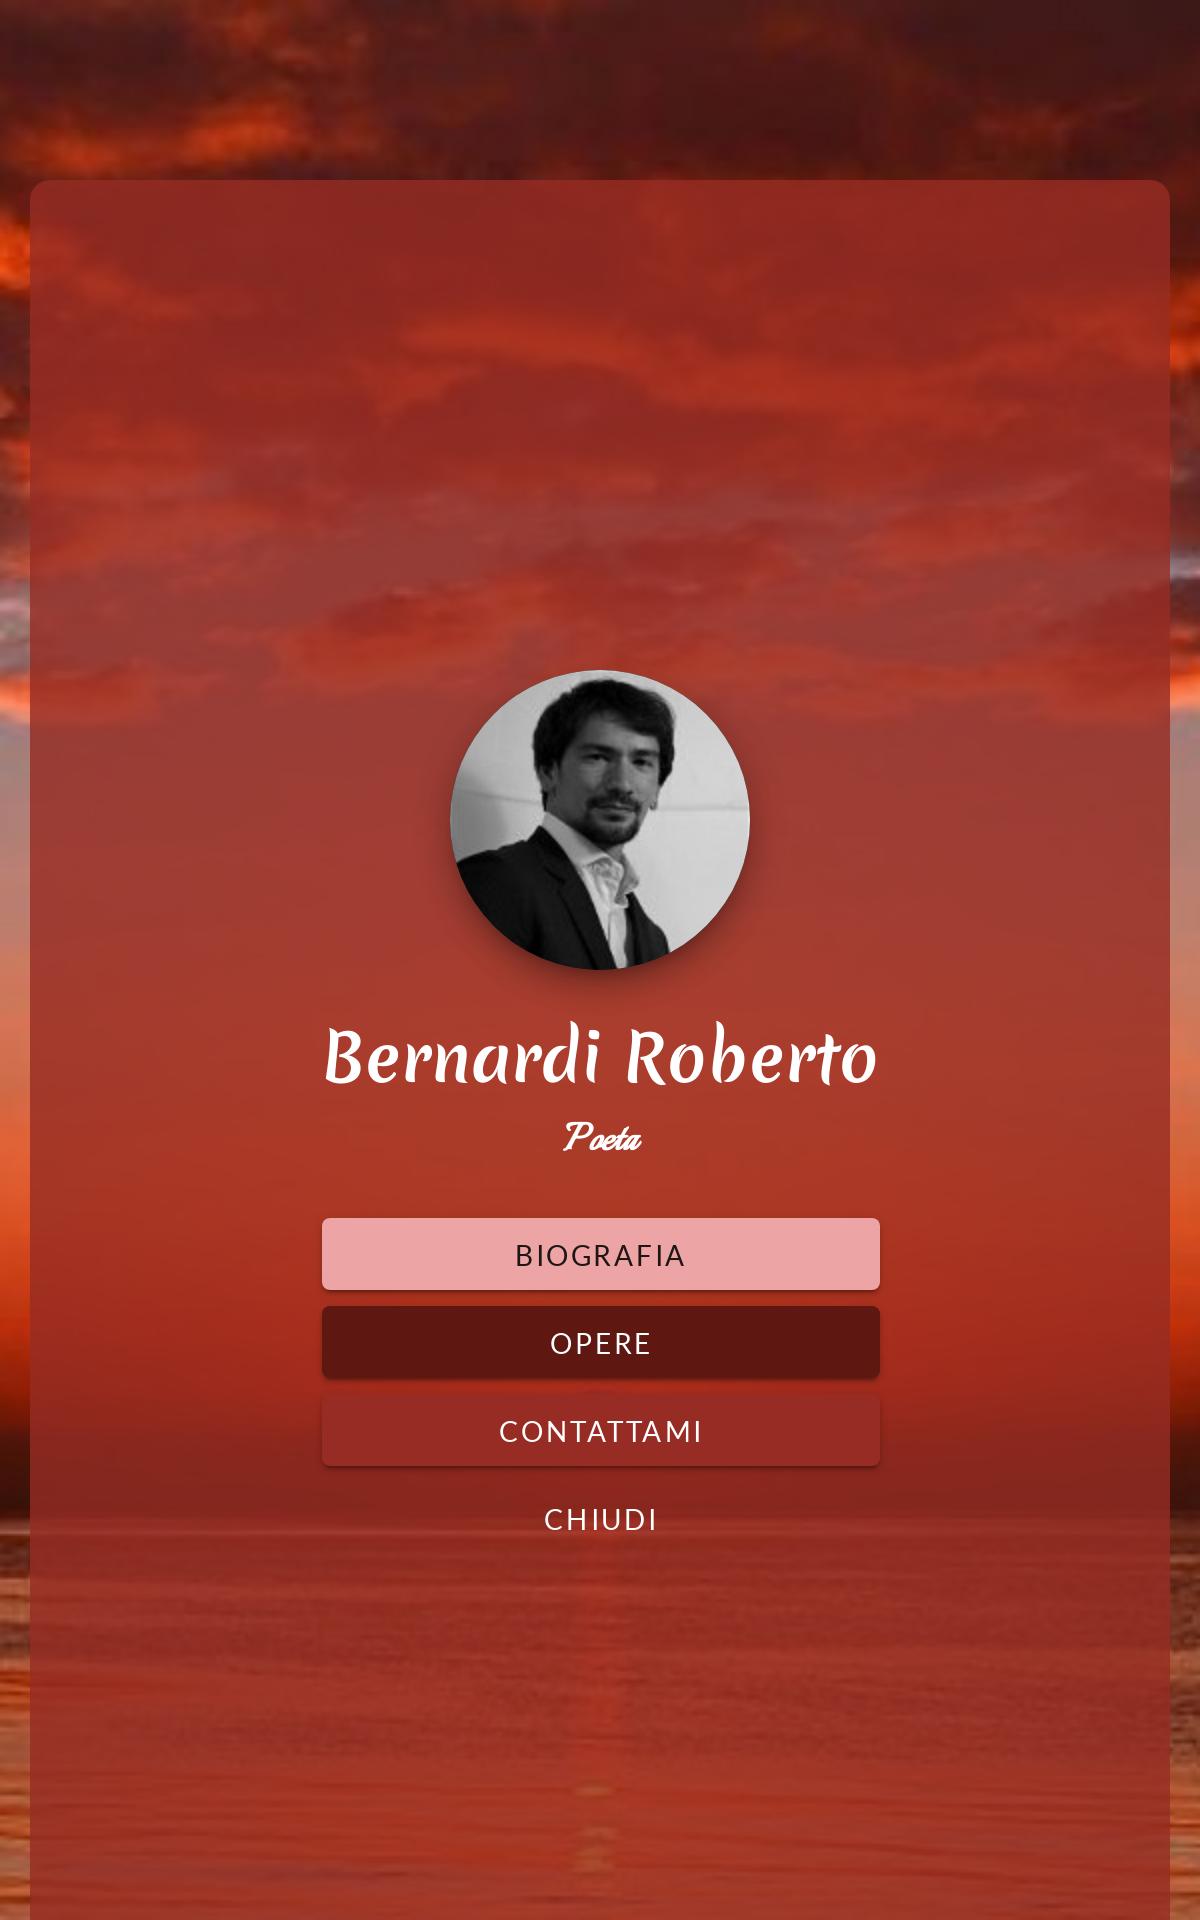Select the poet's name title
The height and width of the screenshot is (1920, 1200).
(x=600, y=1057)
